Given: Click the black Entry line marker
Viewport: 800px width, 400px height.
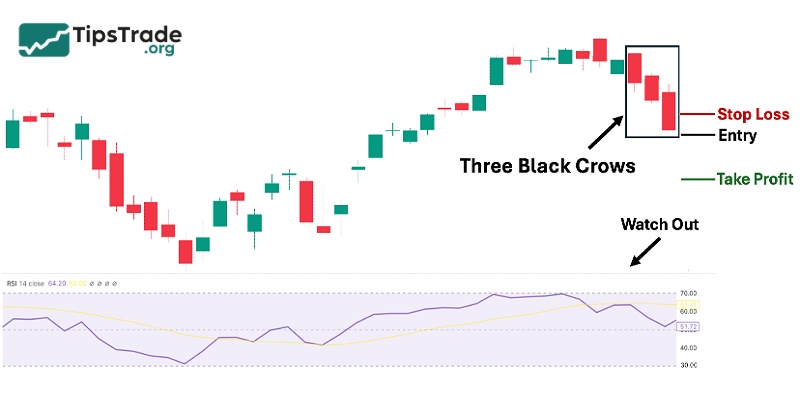Looking at the screenshot, I should pyautogui.click(x=698, y=134).
